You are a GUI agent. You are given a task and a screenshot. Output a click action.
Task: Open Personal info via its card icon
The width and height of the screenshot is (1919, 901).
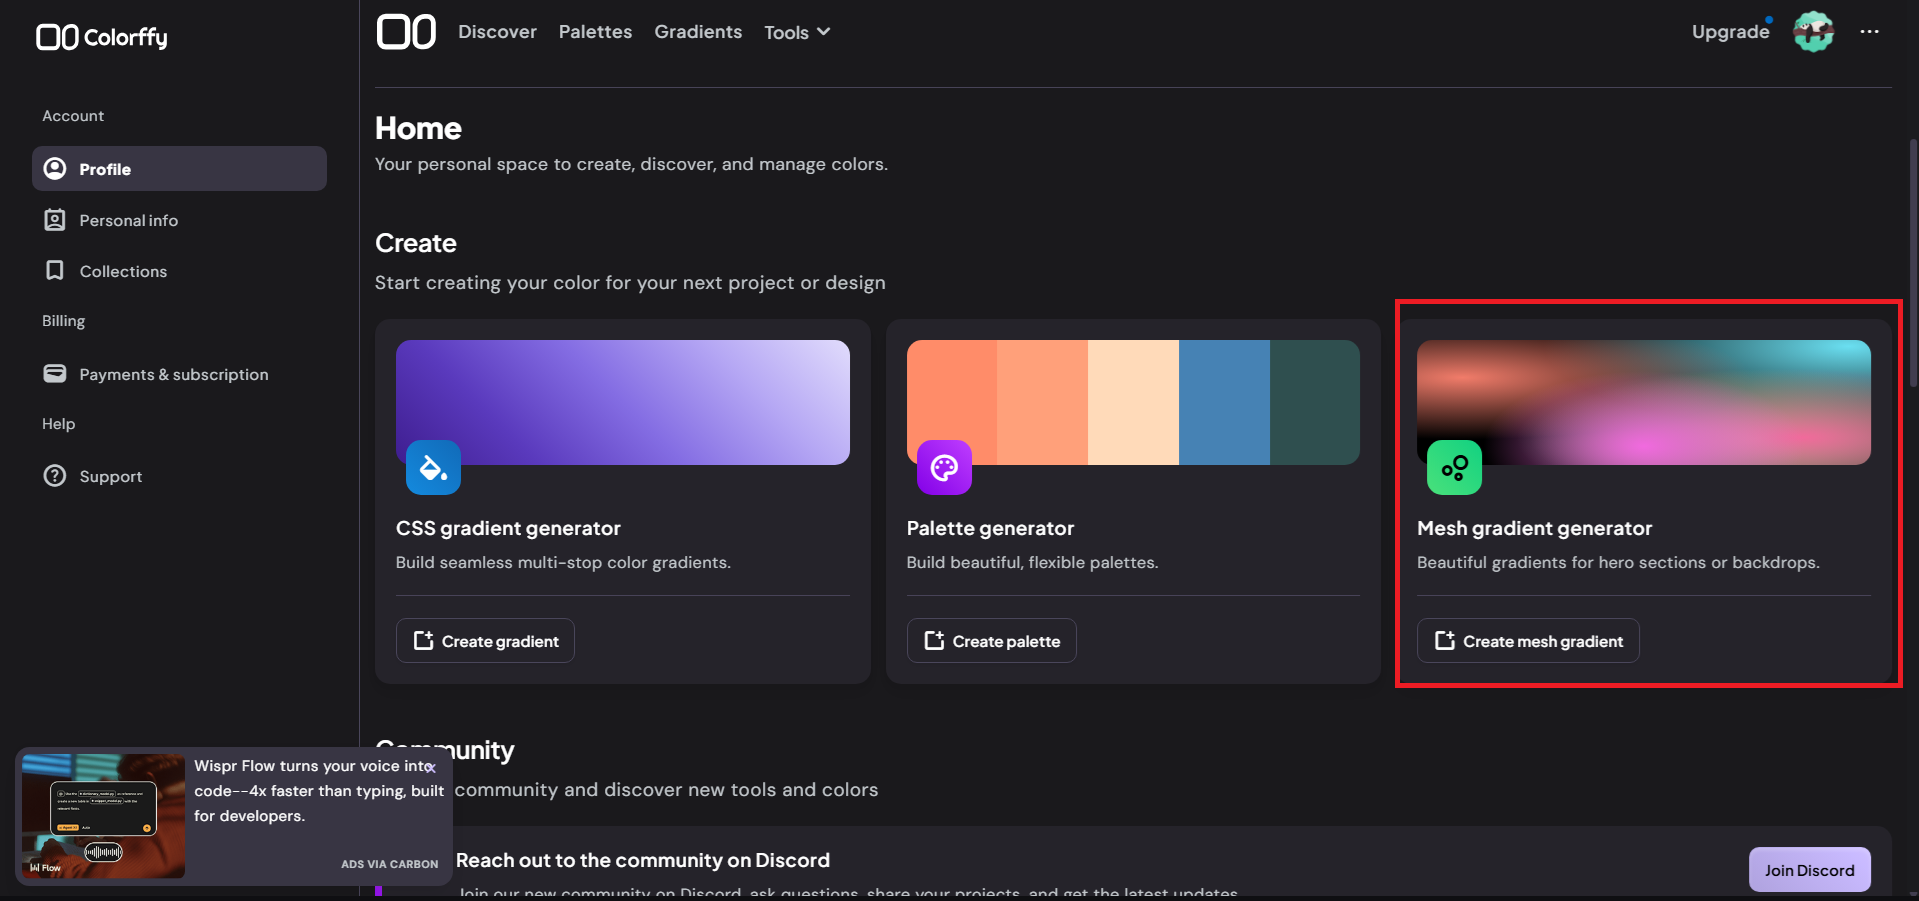(x=55, y=220)
